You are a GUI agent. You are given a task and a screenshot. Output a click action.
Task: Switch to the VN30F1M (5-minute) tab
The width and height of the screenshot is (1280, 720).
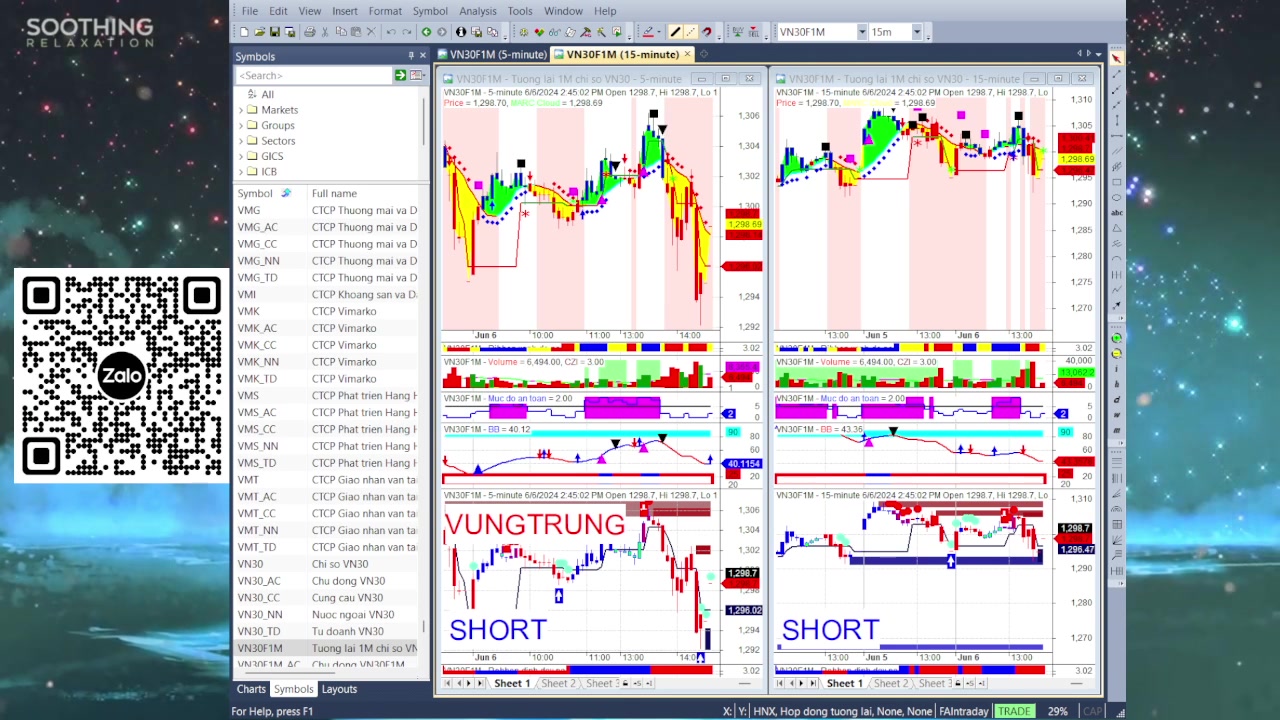(497, 54)
